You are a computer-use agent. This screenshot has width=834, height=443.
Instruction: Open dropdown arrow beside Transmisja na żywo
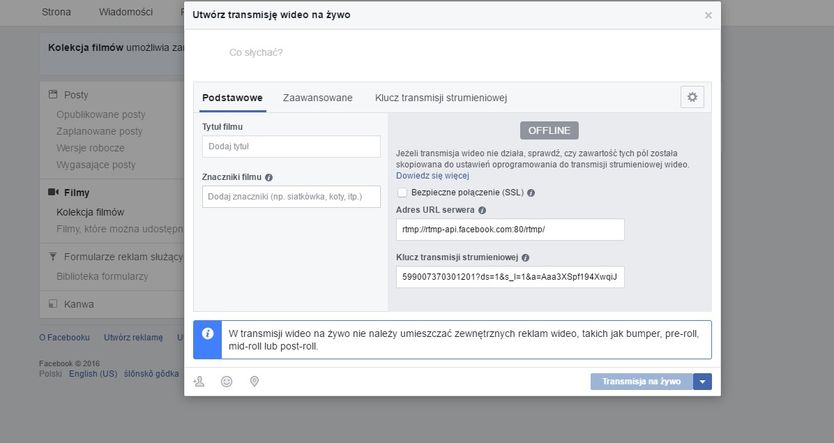[702, 381]
